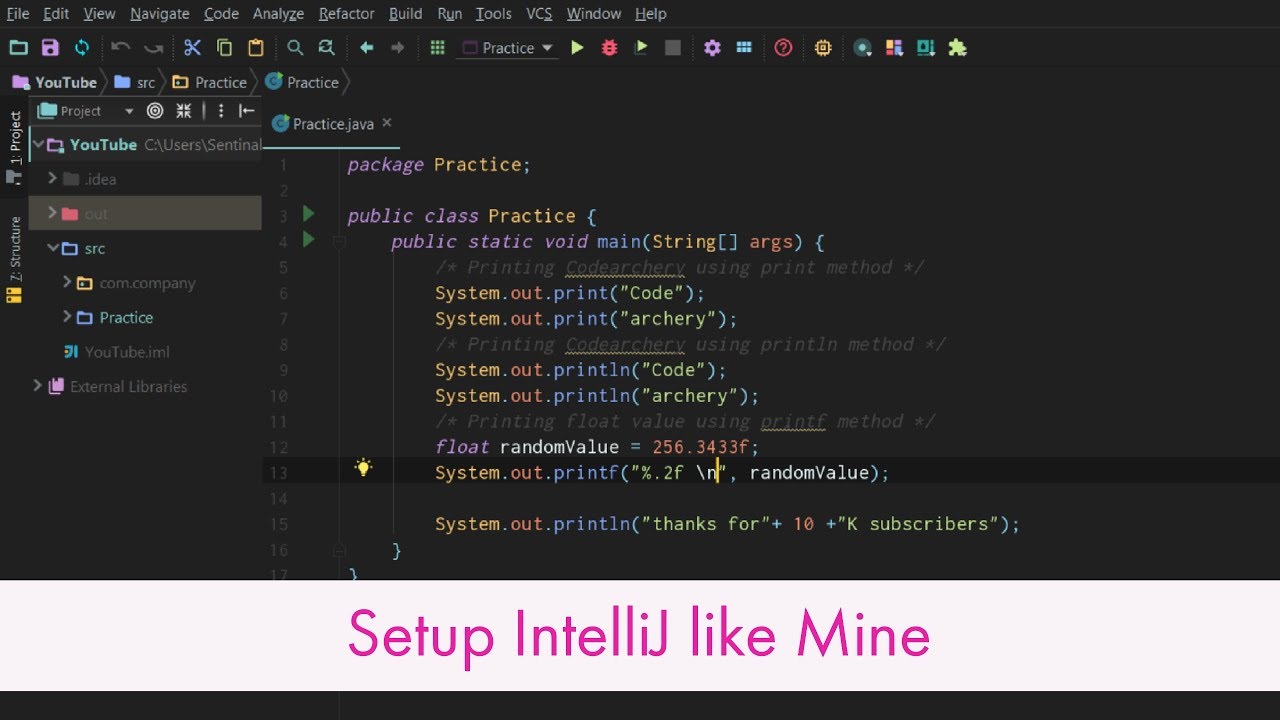The image size is (1280, 720).
Task: Expand the Practice package in tree
Action: pyautogui.click(x=67, y=317)
